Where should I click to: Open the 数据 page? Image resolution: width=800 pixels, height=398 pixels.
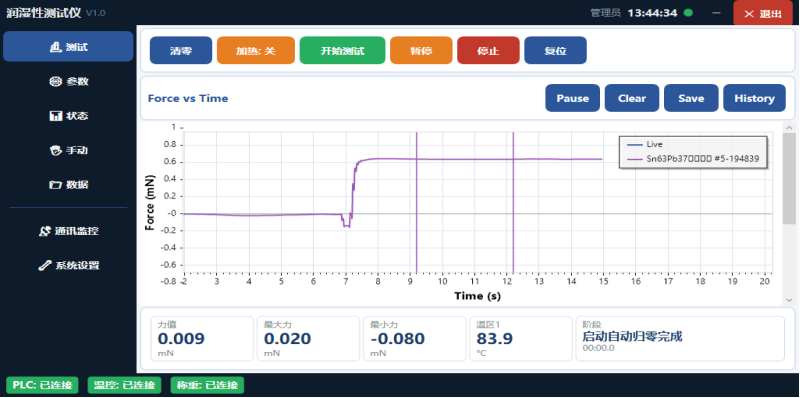(68, 185)
